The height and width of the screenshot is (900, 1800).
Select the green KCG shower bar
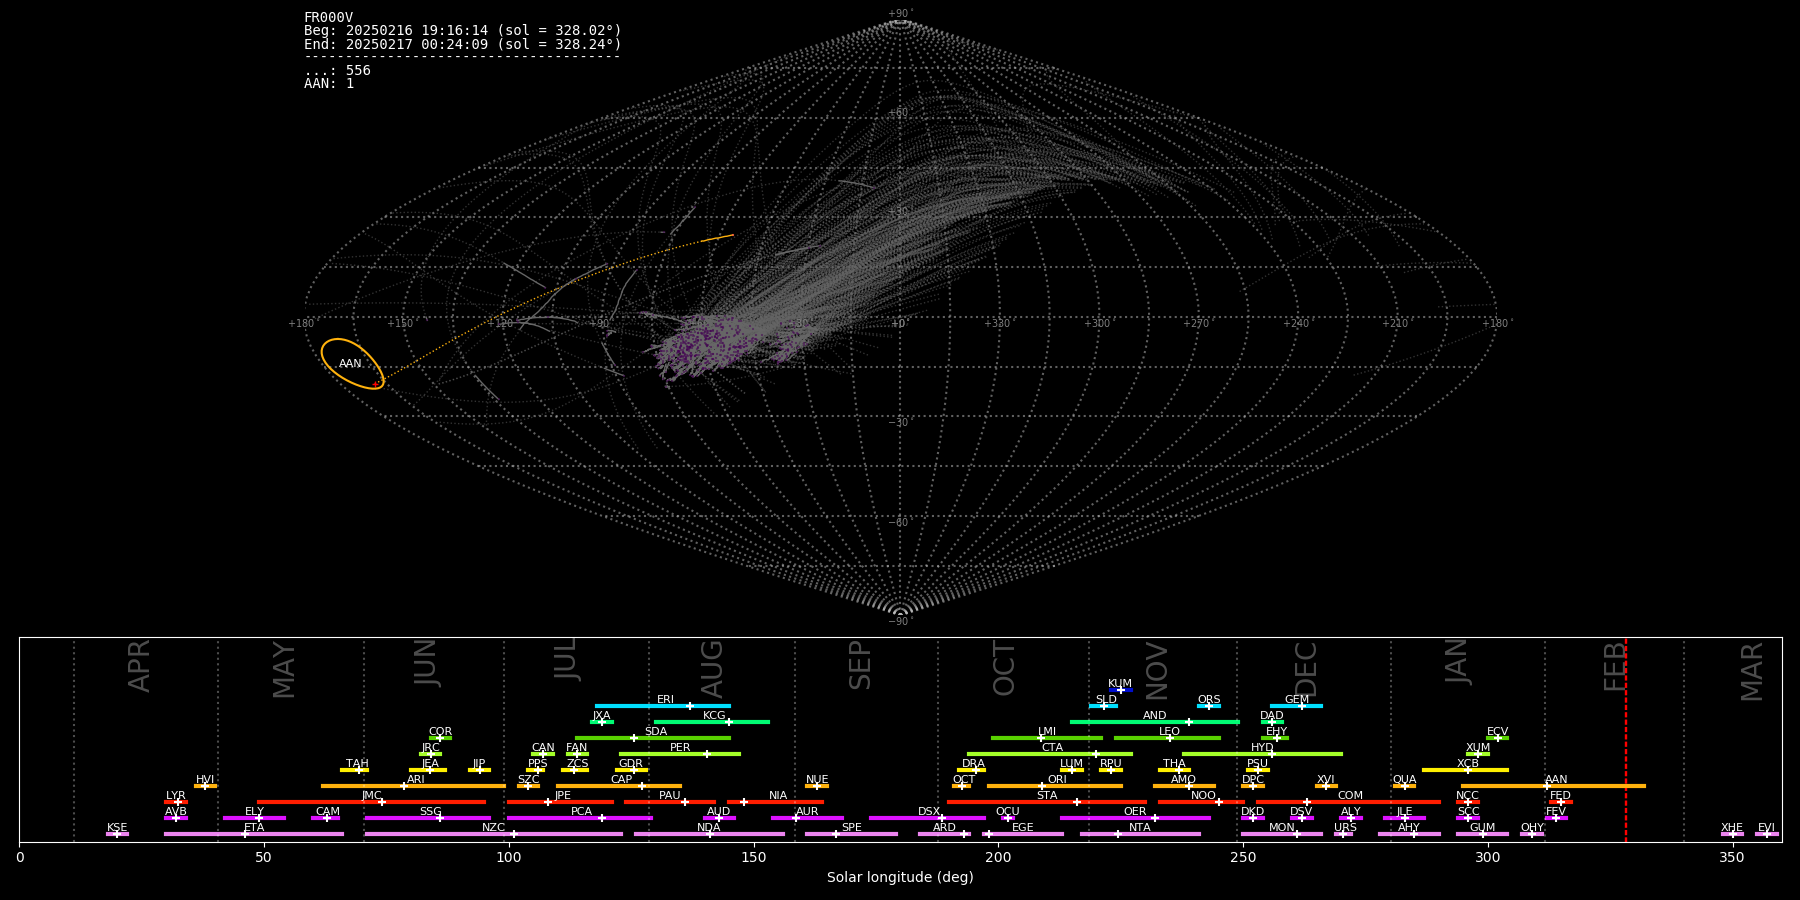coord(711,722)
